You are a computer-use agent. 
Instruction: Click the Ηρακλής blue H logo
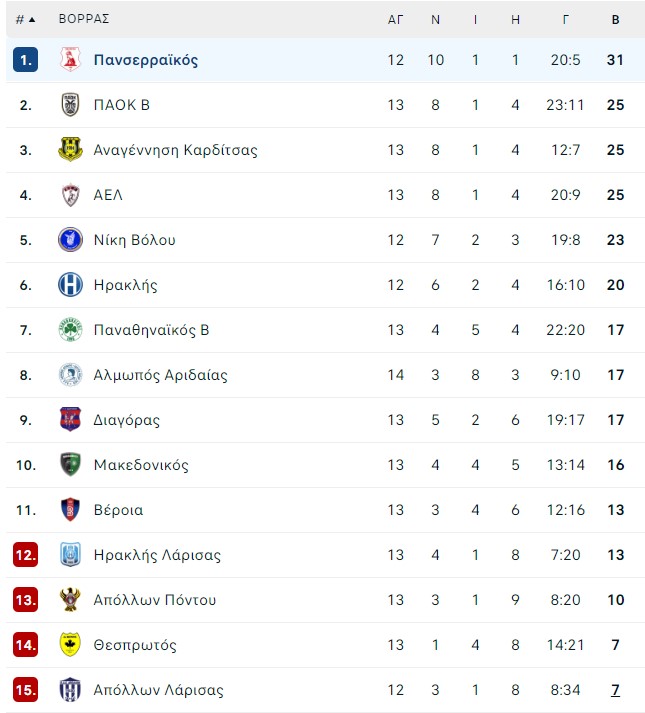pyautogui.click(x=71, y=285)
